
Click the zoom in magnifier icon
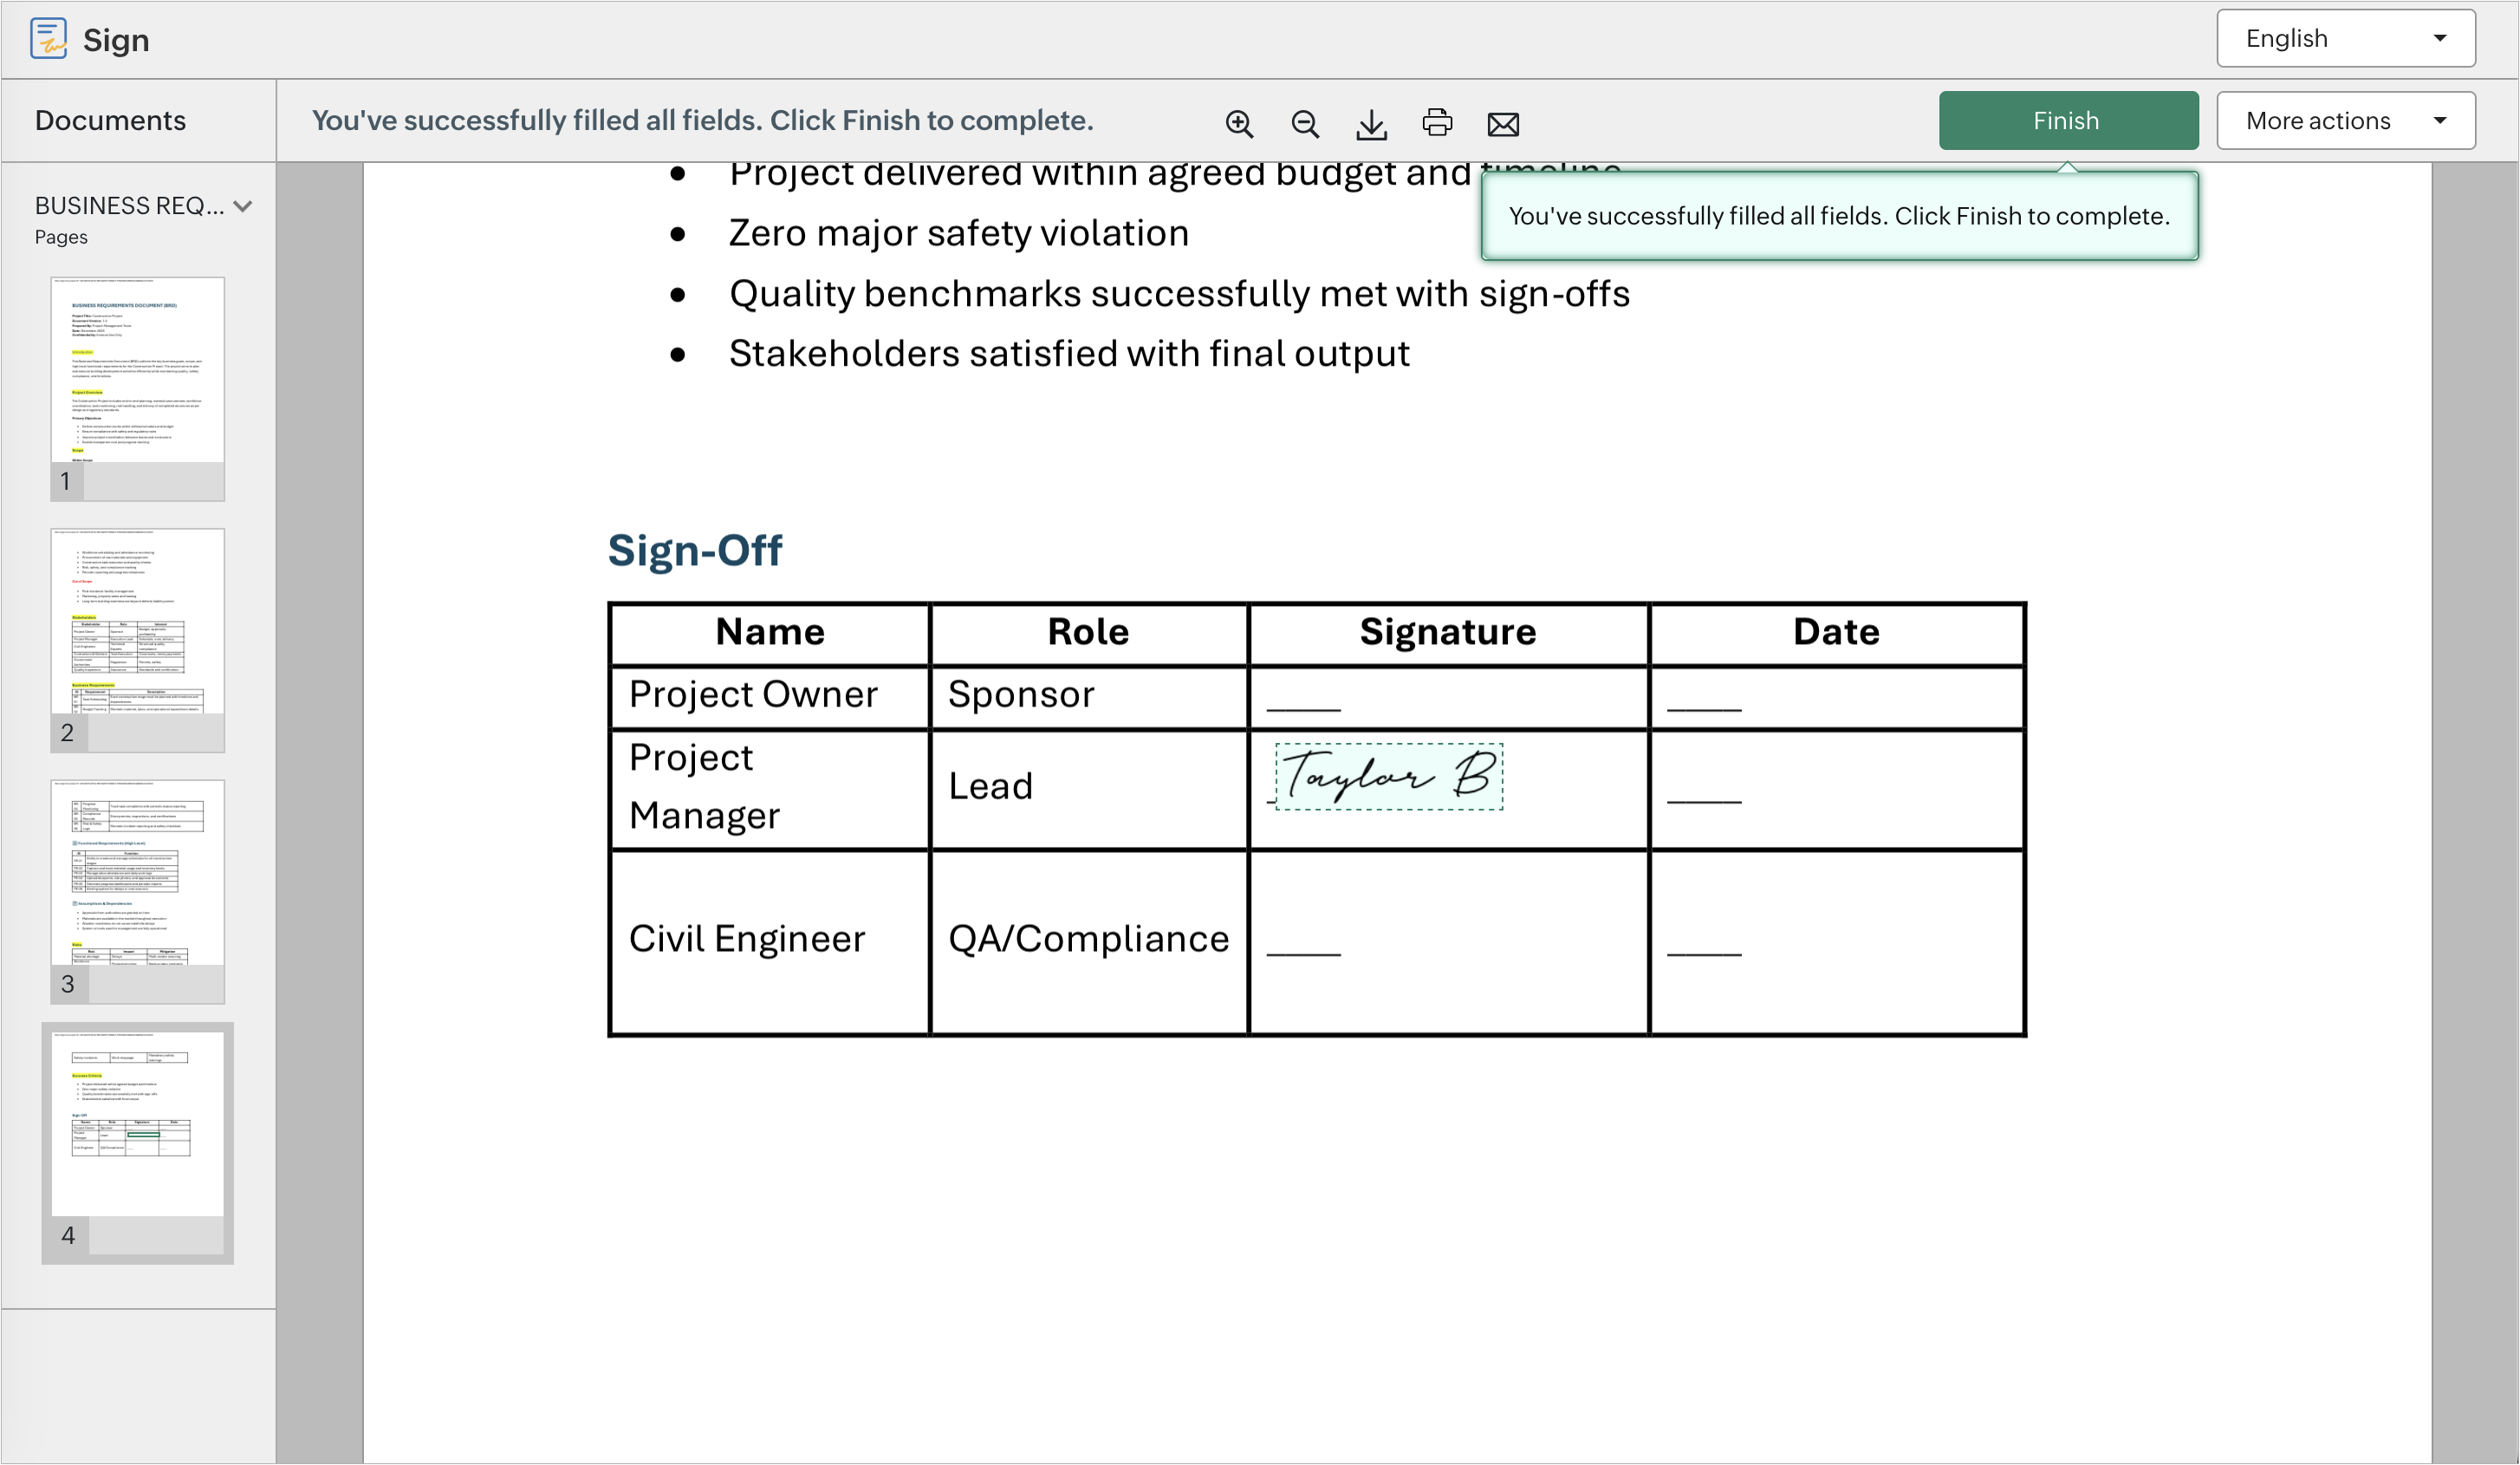pyautogui.click(x=1239, y=123)
